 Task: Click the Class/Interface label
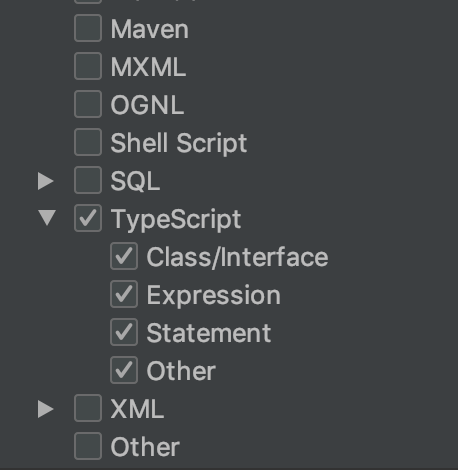pos(238,257)
